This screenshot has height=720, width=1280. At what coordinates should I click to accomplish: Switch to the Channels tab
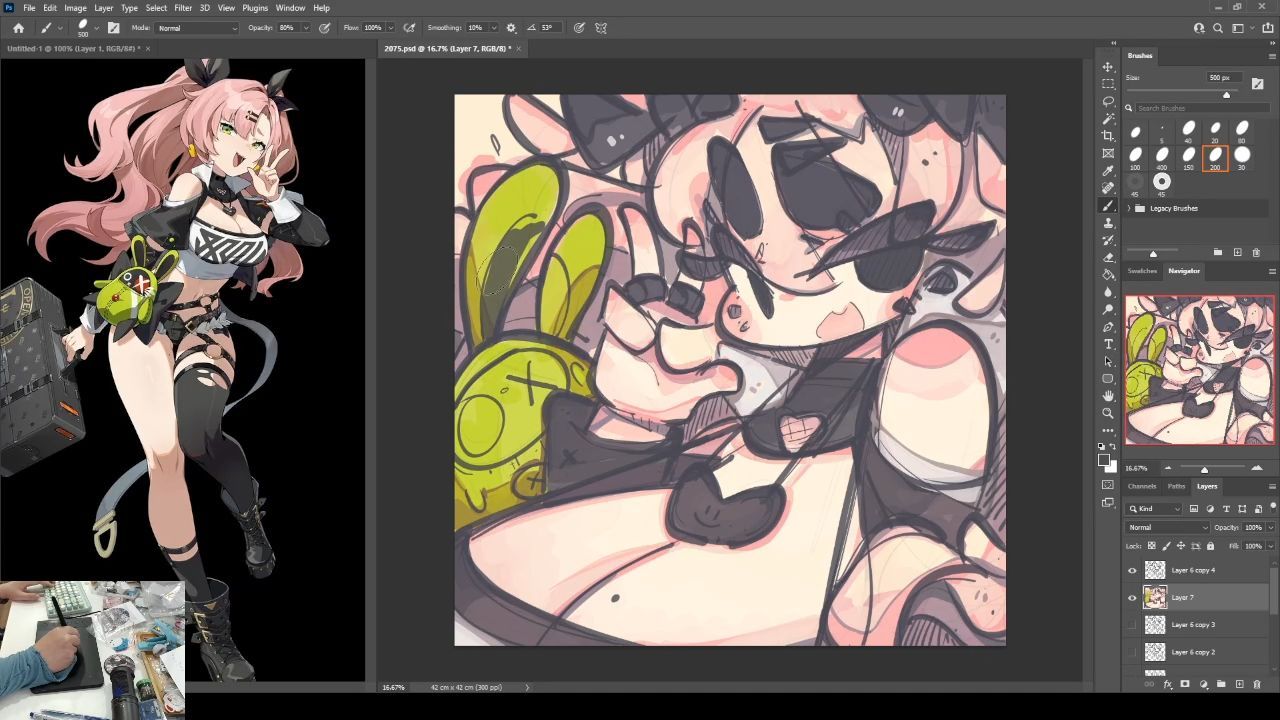pyautogui.click(x=1142, y=486)
